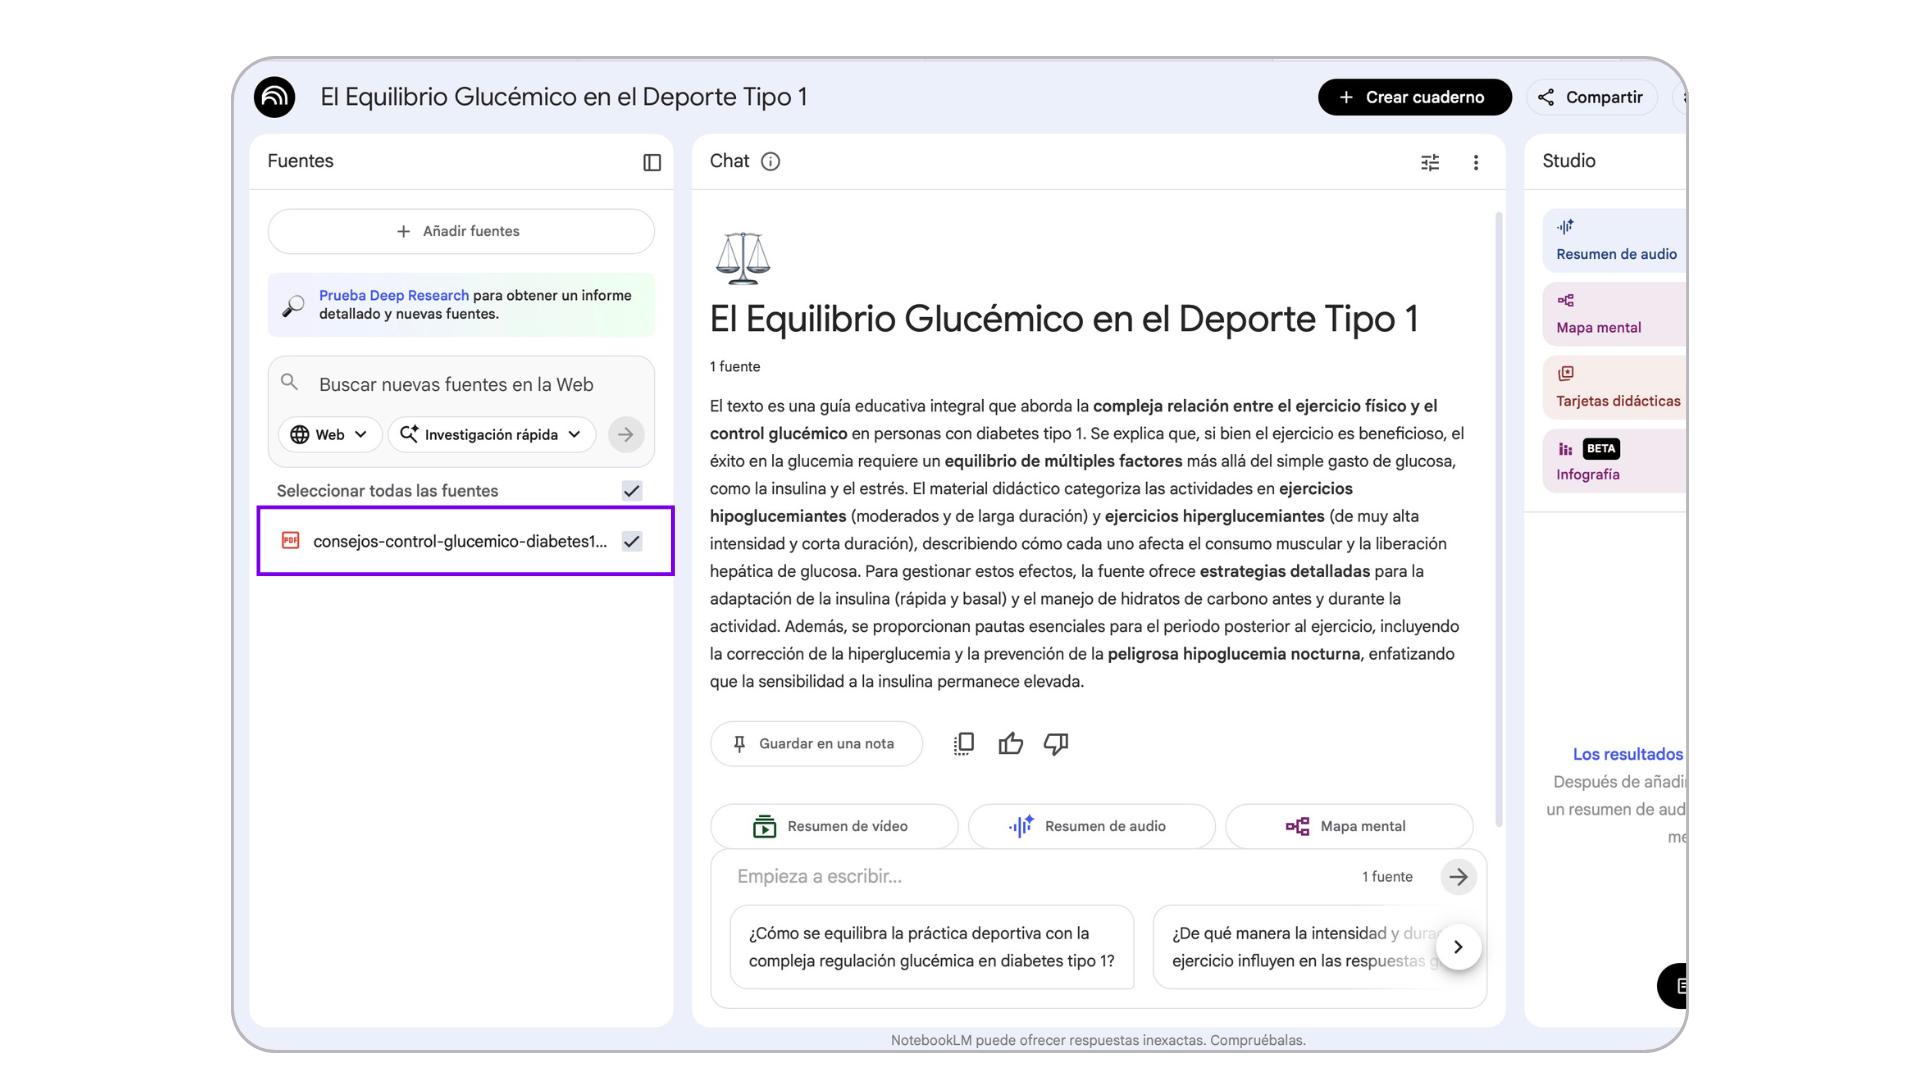Image resolution: width=1920 pixels, height=1080 pixels.
Task: Click the Empieza a escribir input field
Action: pyautogui.click(x=1030, y=877)
